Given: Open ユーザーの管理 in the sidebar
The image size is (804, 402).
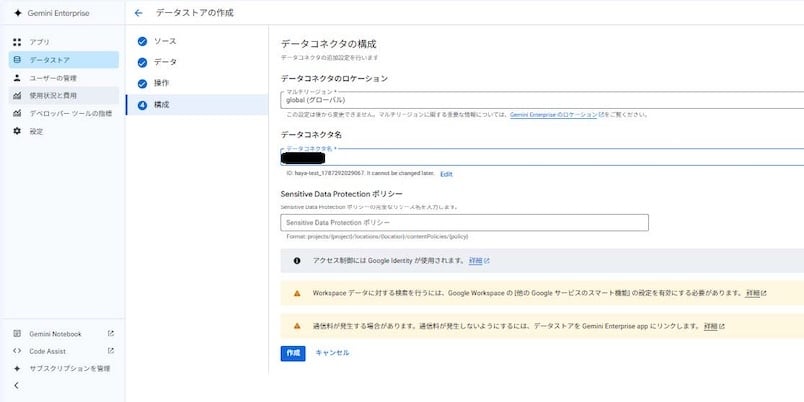Looking at the screenshot, I should coord(64,78).
